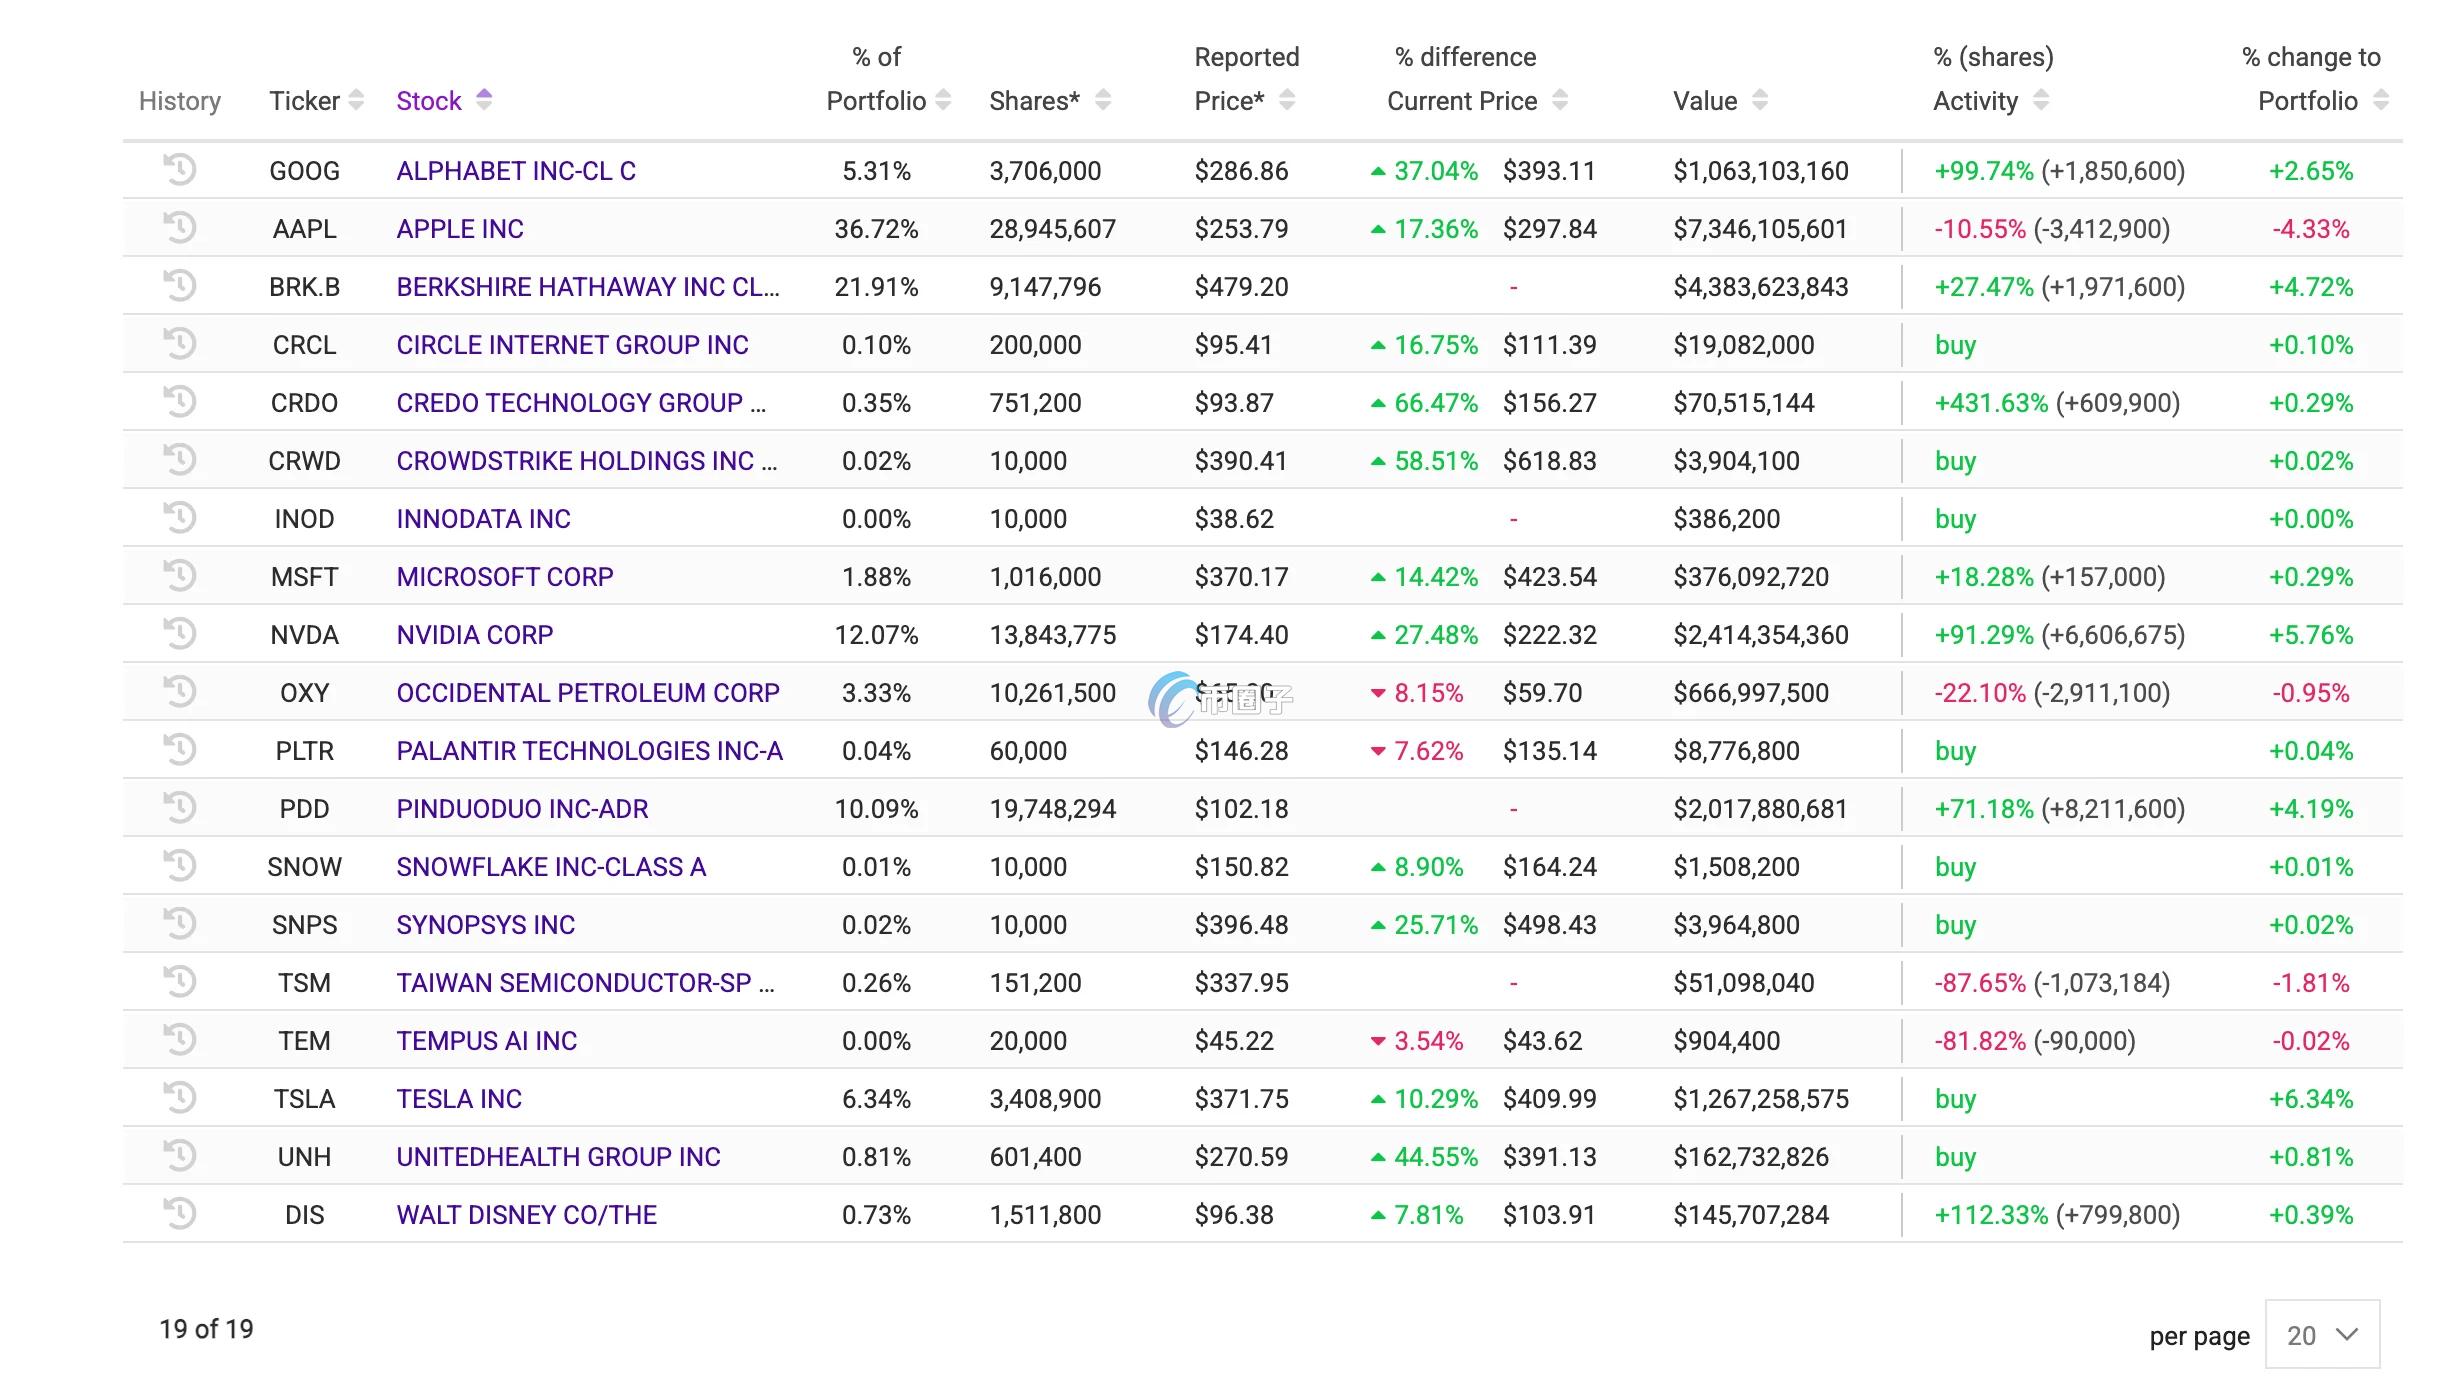2446x1400 pixels.
Task: Open history icon for SNOW row
Action: pyautogui.click(x=179, y=865)
